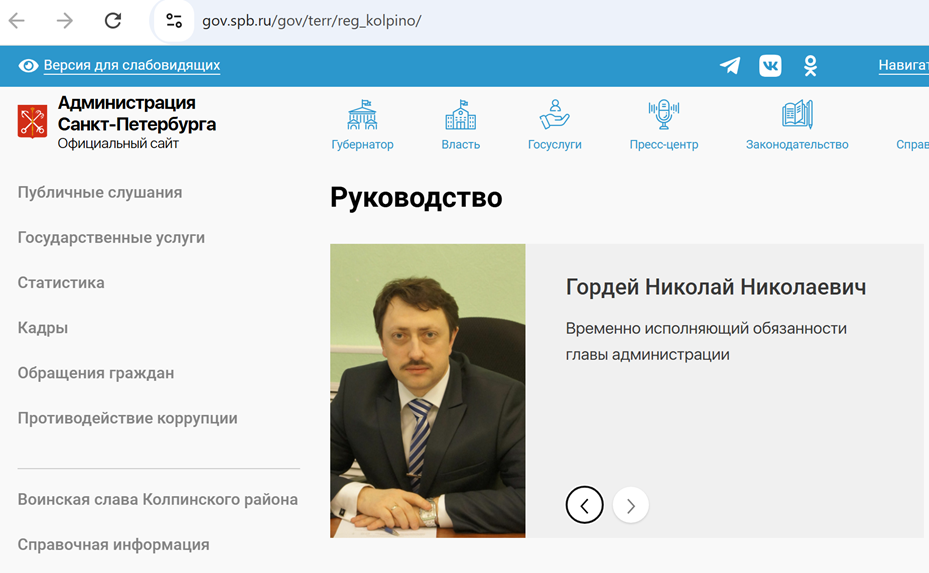Click the Власть icon

click(x=460, y=115)
